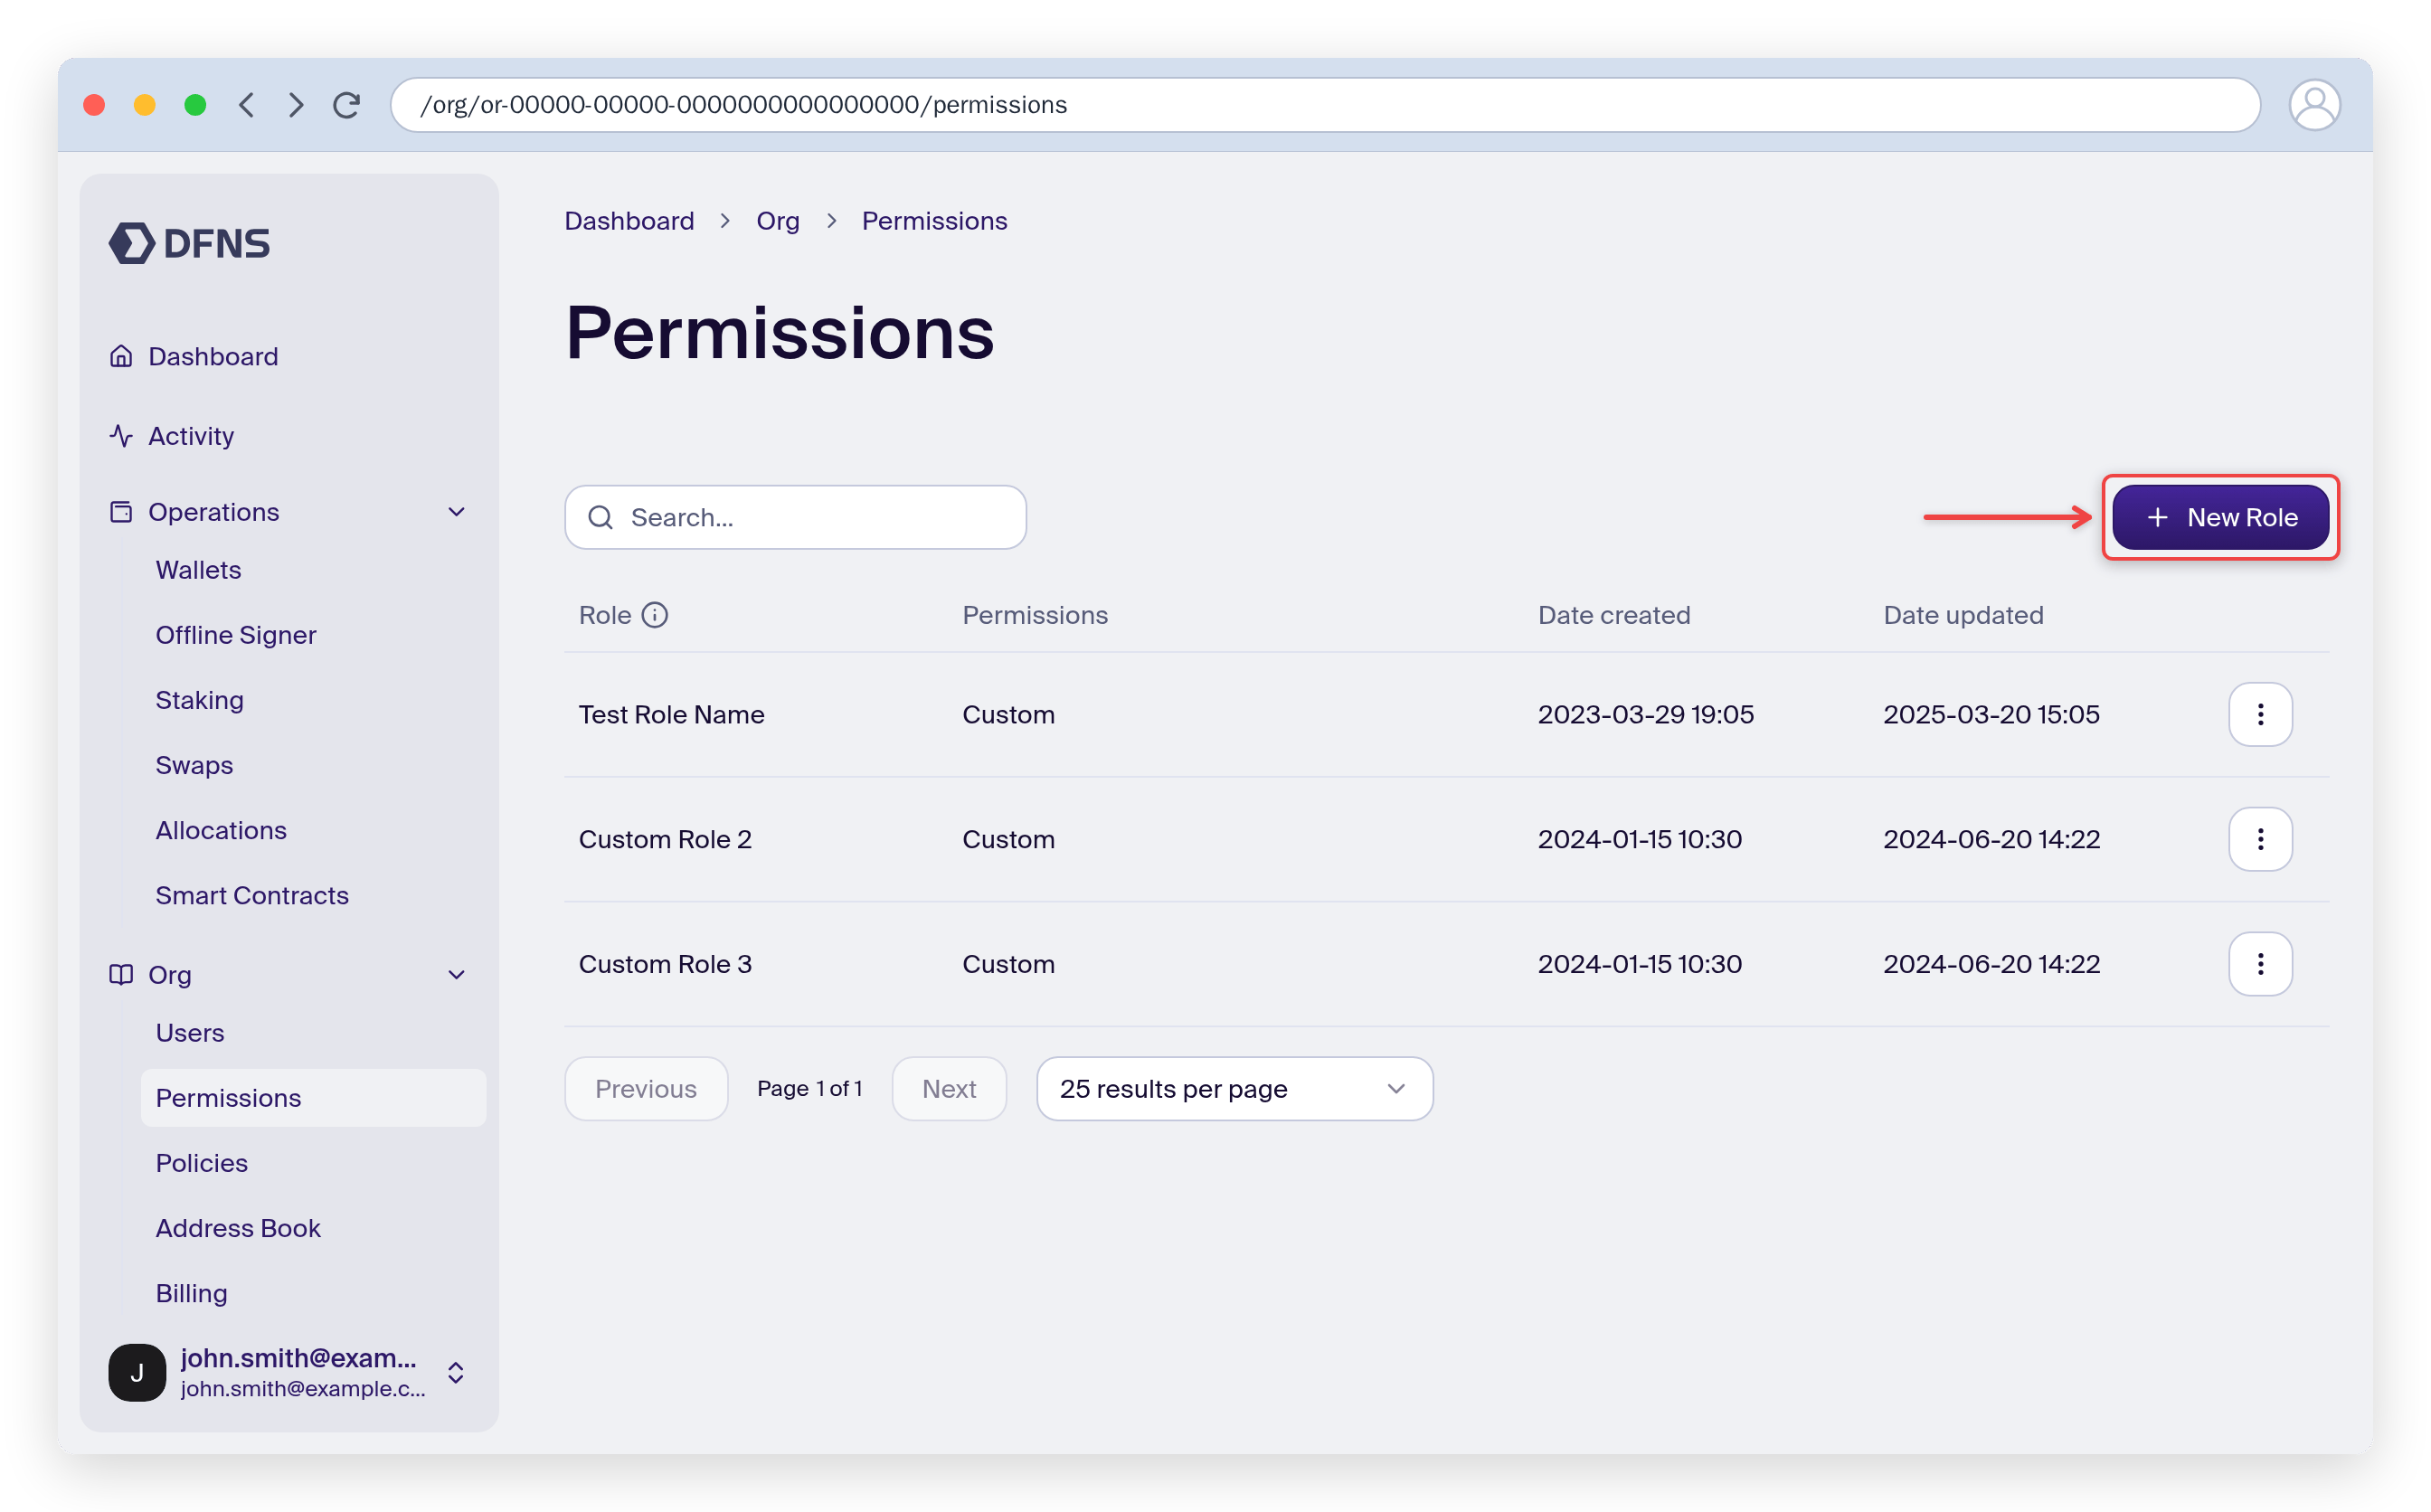Click the info icon next to Role
The image size is (2431, 1512).
click(654, 615)
